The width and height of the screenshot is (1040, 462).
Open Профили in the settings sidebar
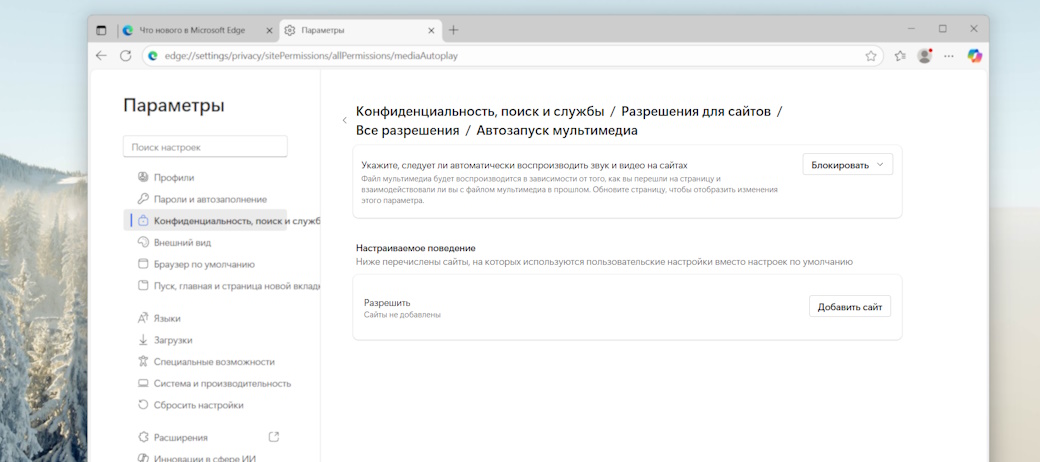(x=173, y=177)
